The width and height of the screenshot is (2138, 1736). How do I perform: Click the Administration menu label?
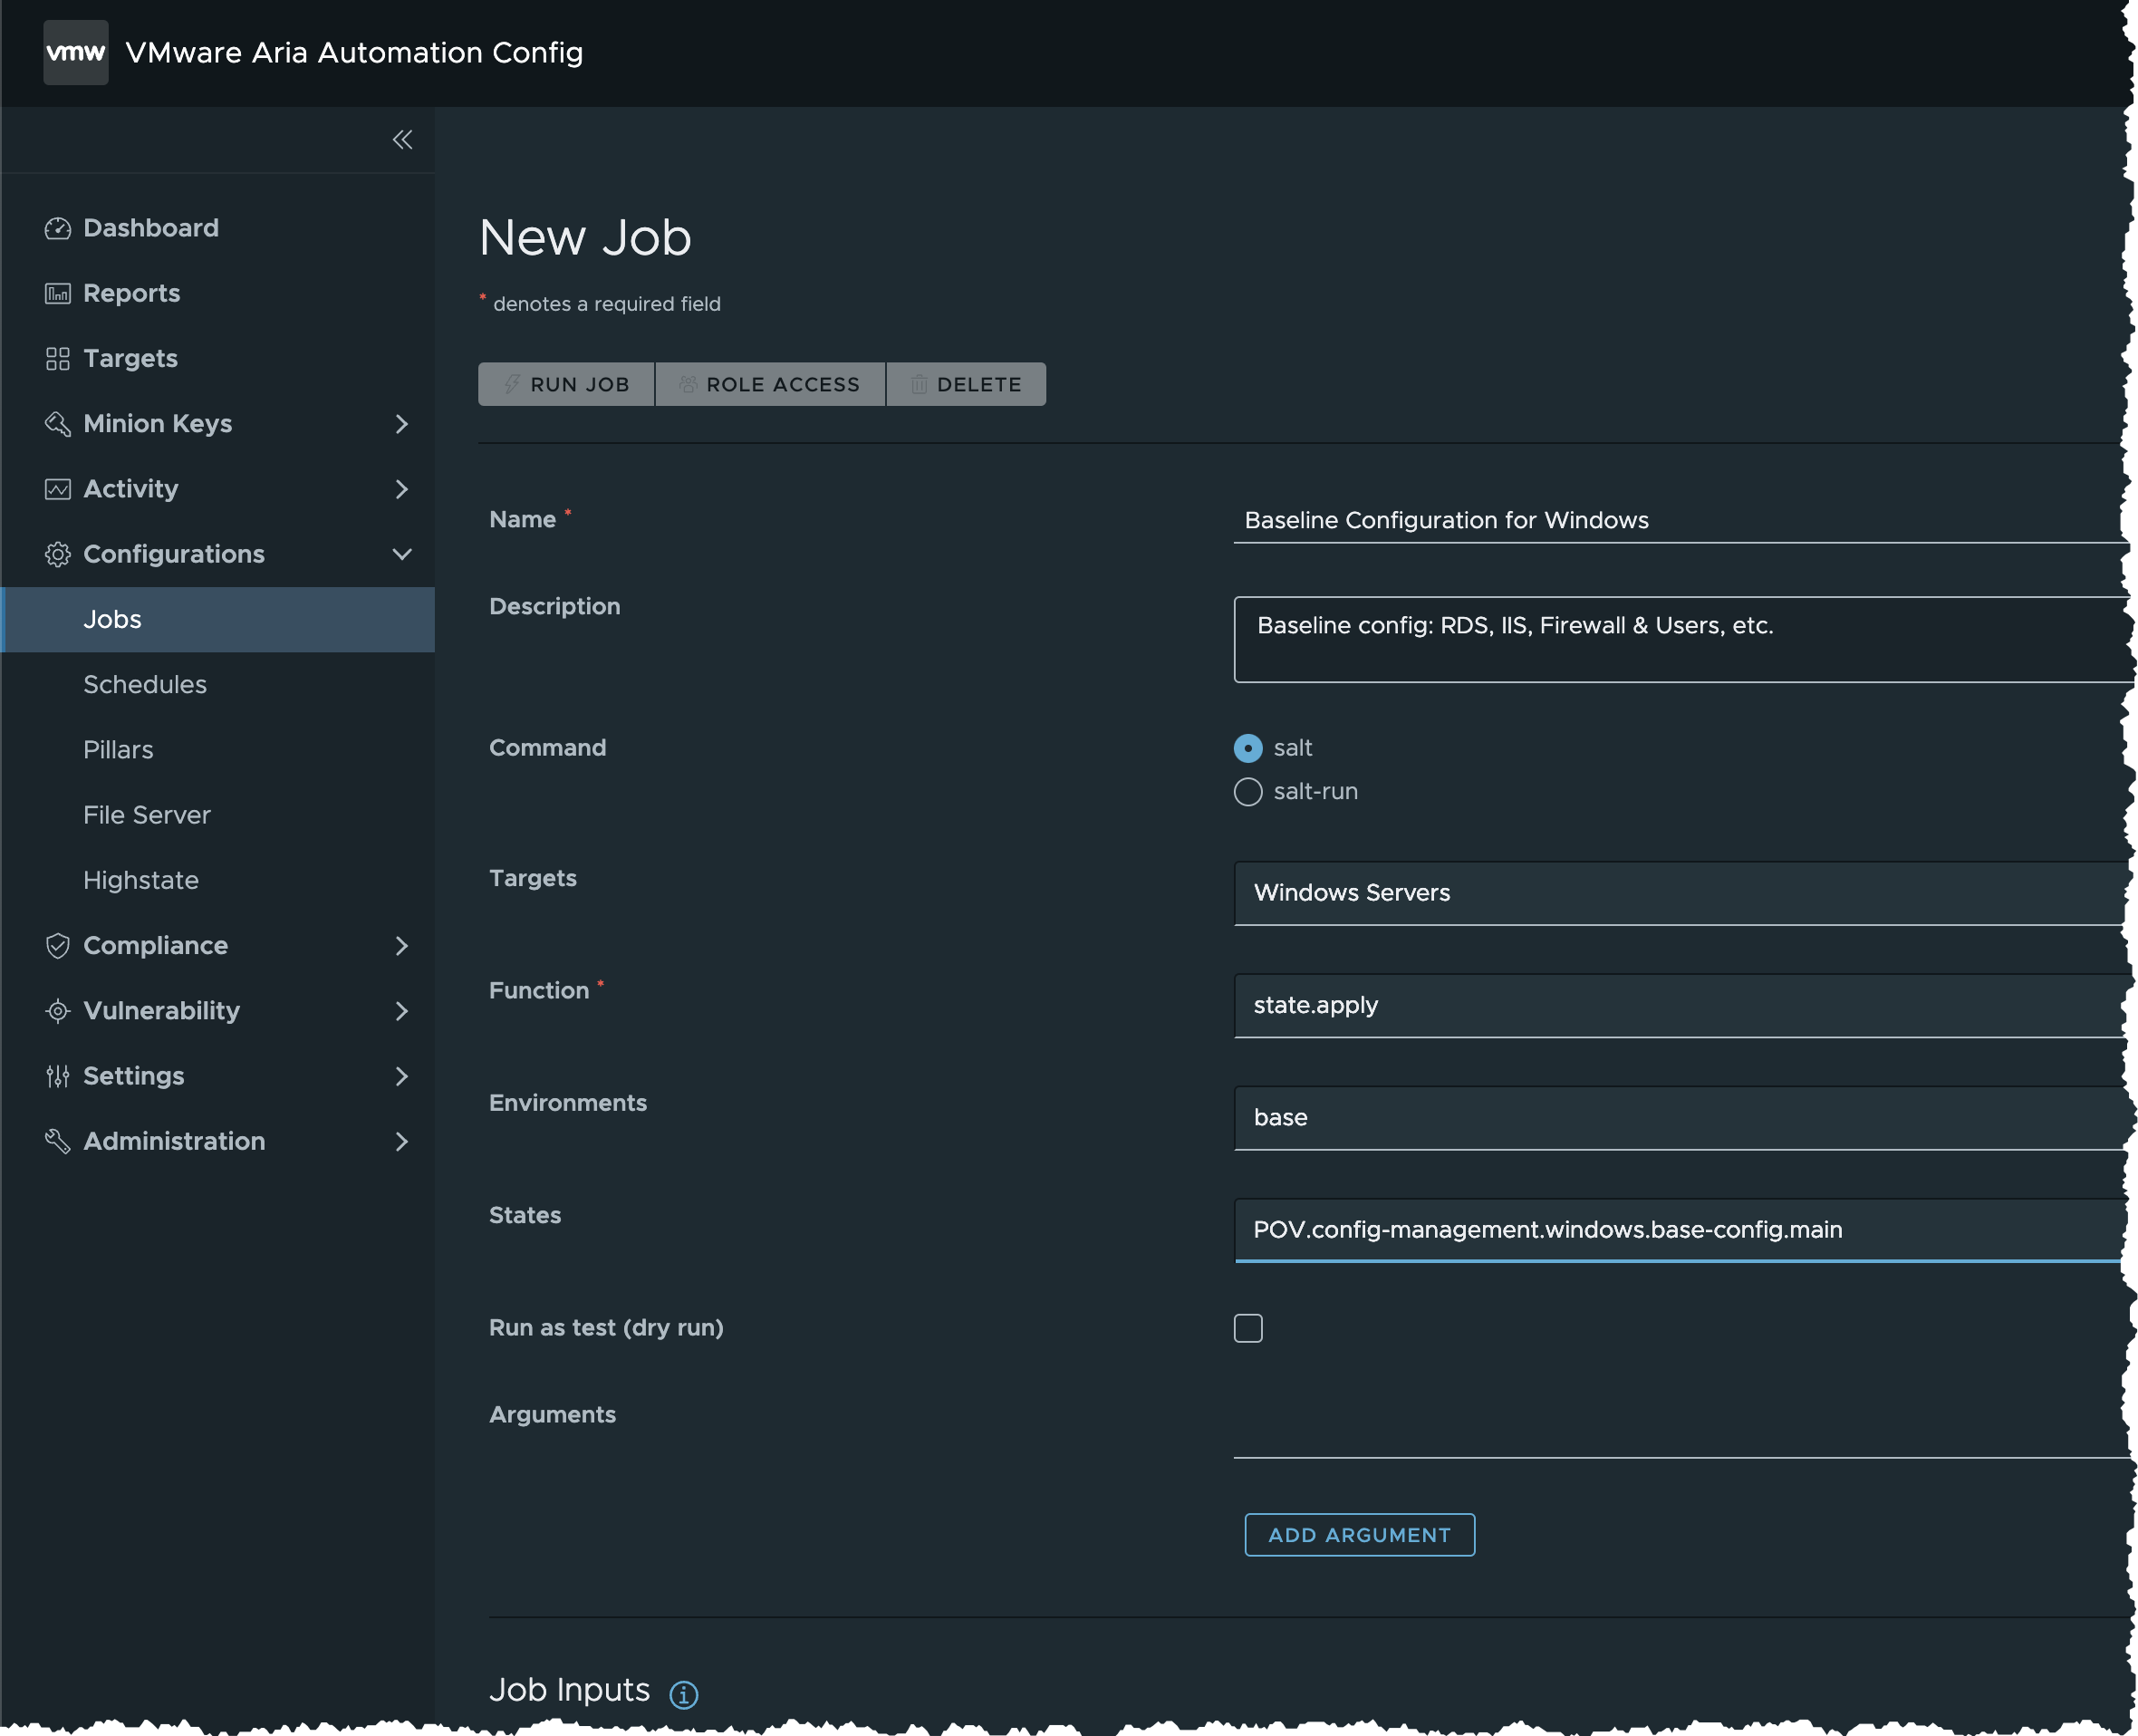174,1141
